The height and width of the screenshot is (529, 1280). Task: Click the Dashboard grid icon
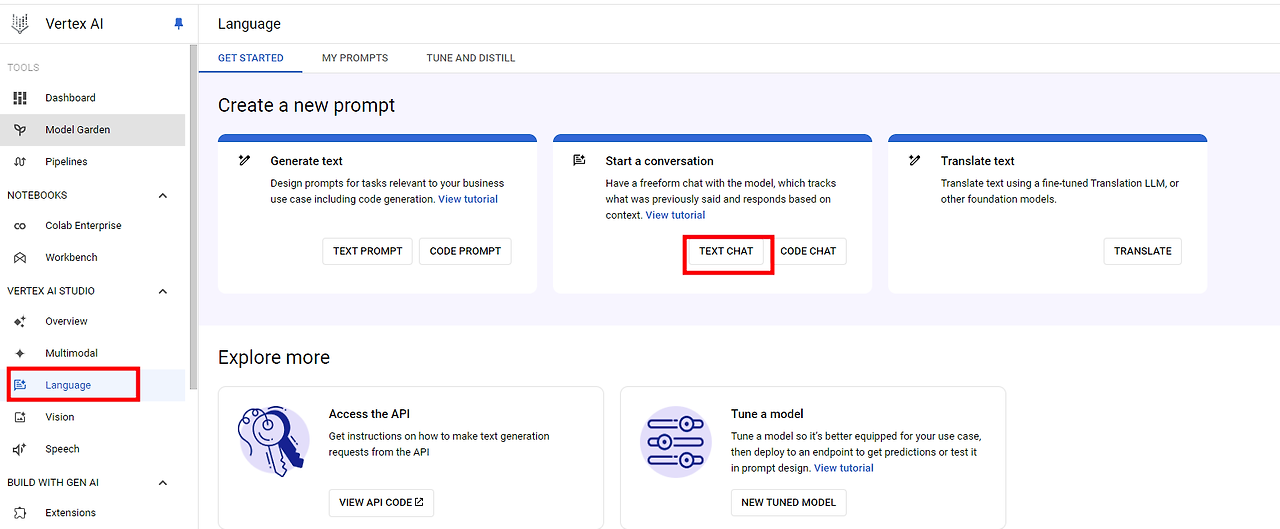20,98
